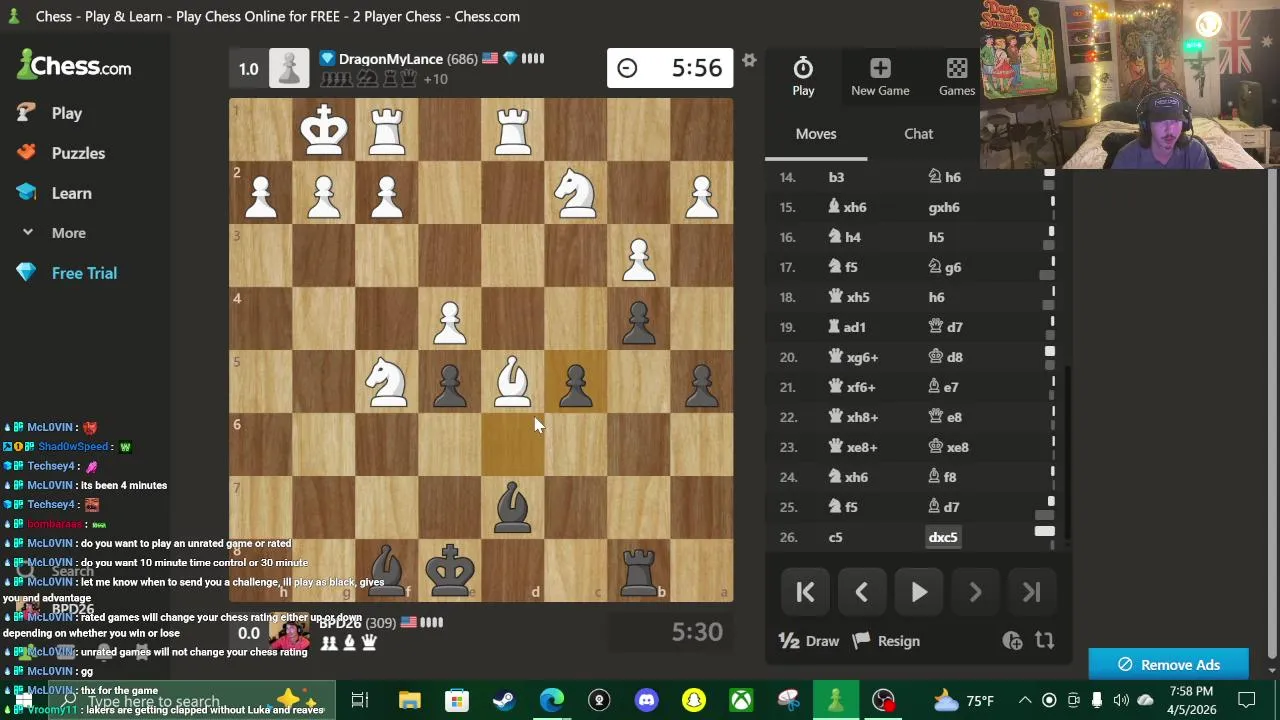Select black move gxh6 on row 15
Viewport: 1280px width, 720px height.
(x=944, y=207)
